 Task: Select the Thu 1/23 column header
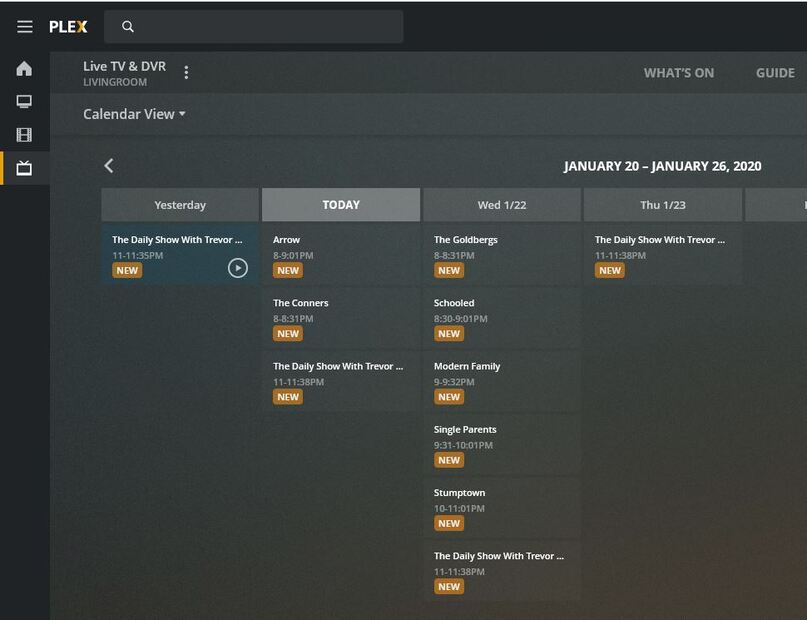(663, 205)
